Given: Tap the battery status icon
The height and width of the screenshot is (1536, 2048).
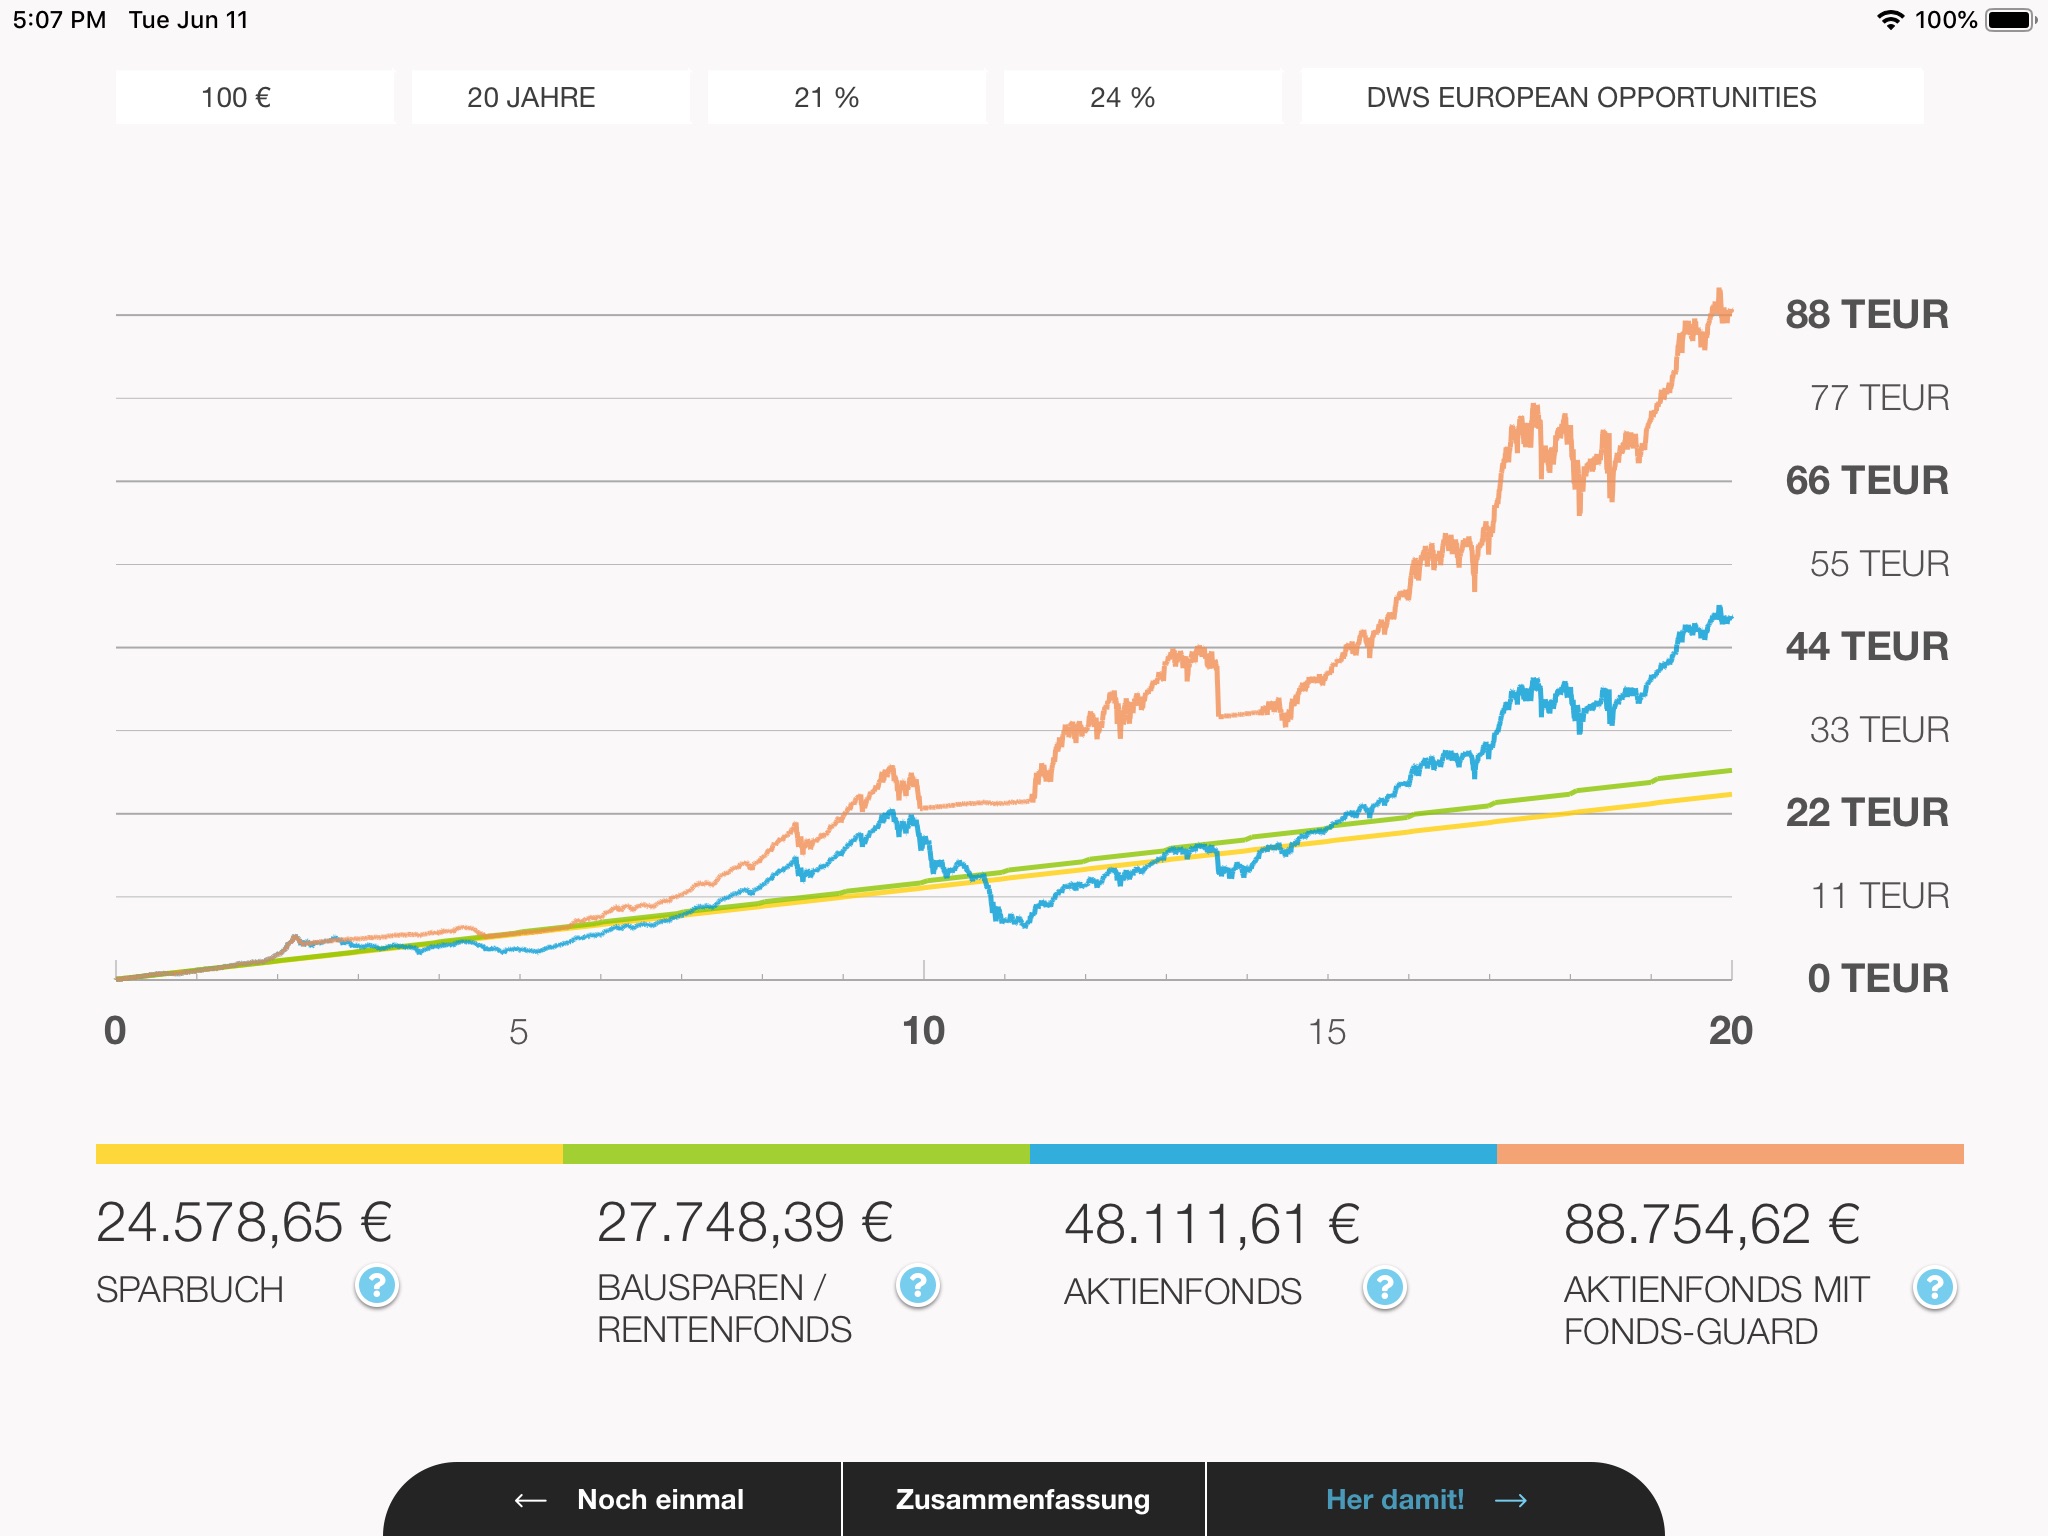Looking at the screenshot, I should click(2011, 20).
